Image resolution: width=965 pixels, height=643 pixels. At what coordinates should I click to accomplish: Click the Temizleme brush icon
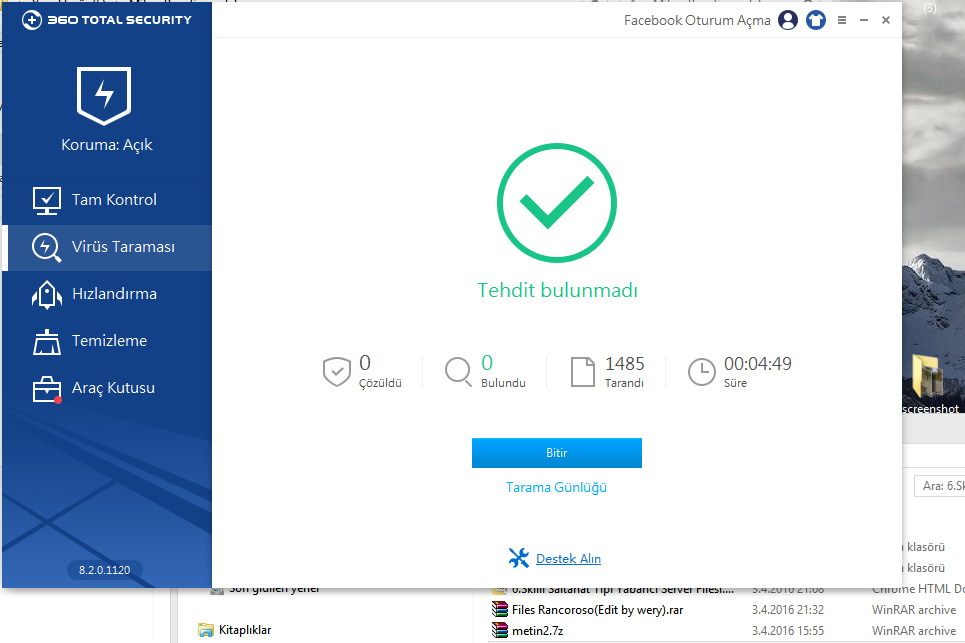pyautogui.click(x=47, y=342)
